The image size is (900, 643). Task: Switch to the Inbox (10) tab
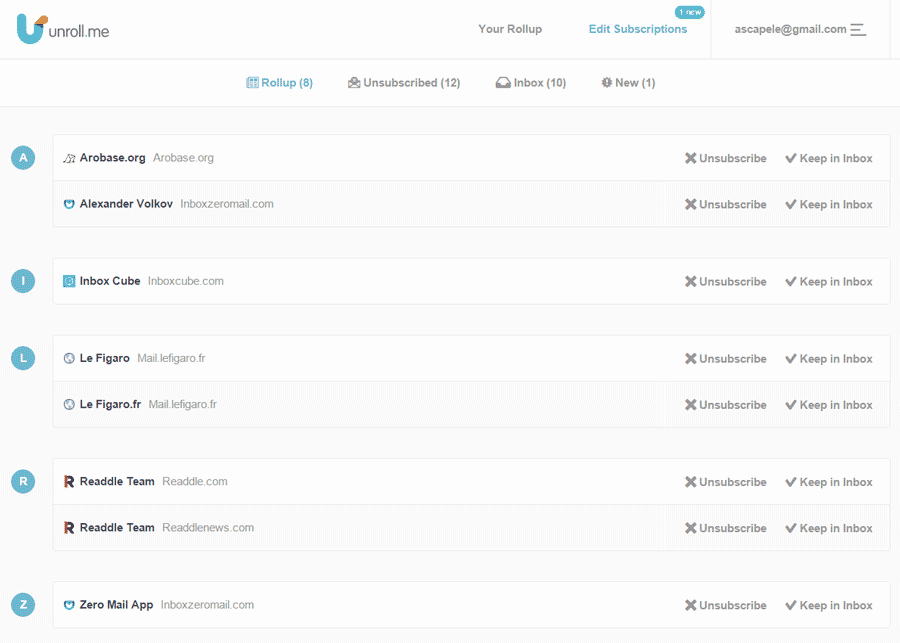coord(531,83)
